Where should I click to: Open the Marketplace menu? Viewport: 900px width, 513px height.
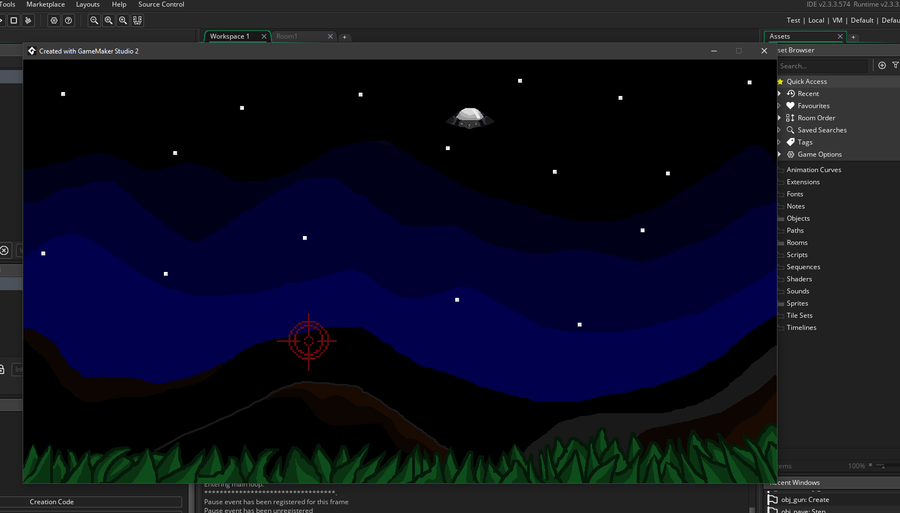pyautogui.click(x=45, y=4)
